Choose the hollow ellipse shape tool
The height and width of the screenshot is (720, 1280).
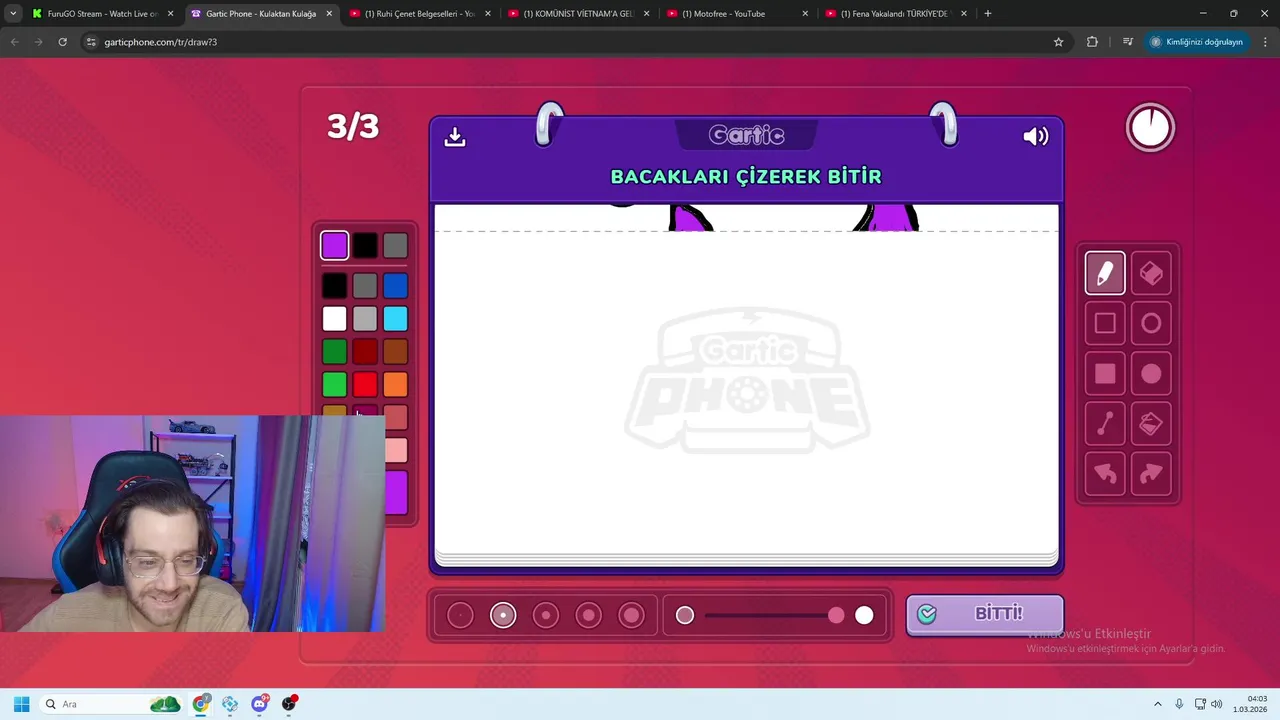[1151, 323]
